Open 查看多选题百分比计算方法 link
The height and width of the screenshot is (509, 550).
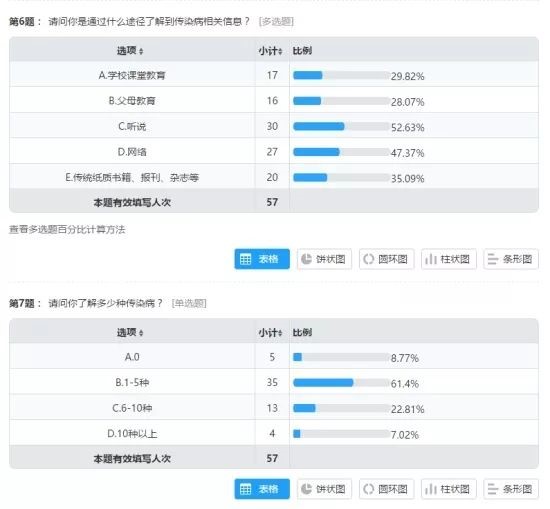pos(67,230)
